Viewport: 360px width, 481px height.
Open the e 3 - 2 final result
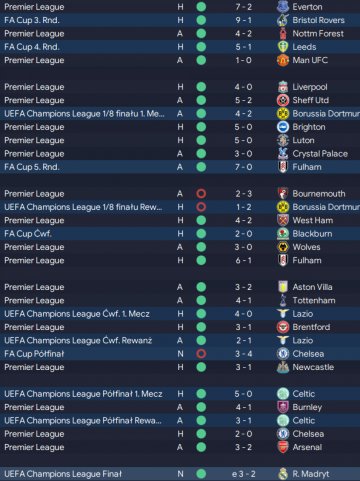243,474
